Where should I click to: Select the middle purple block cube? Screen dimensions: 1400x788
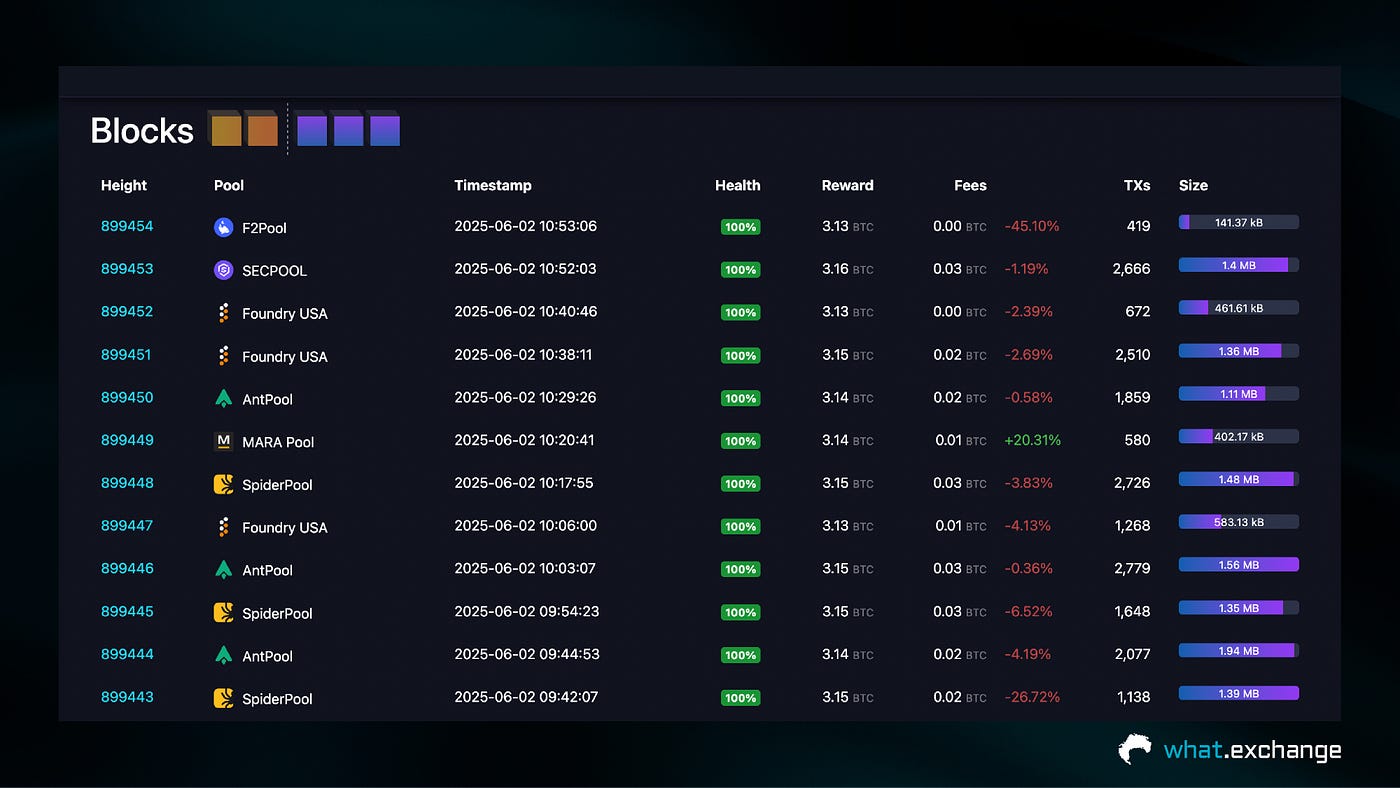[x=347, y=129]
